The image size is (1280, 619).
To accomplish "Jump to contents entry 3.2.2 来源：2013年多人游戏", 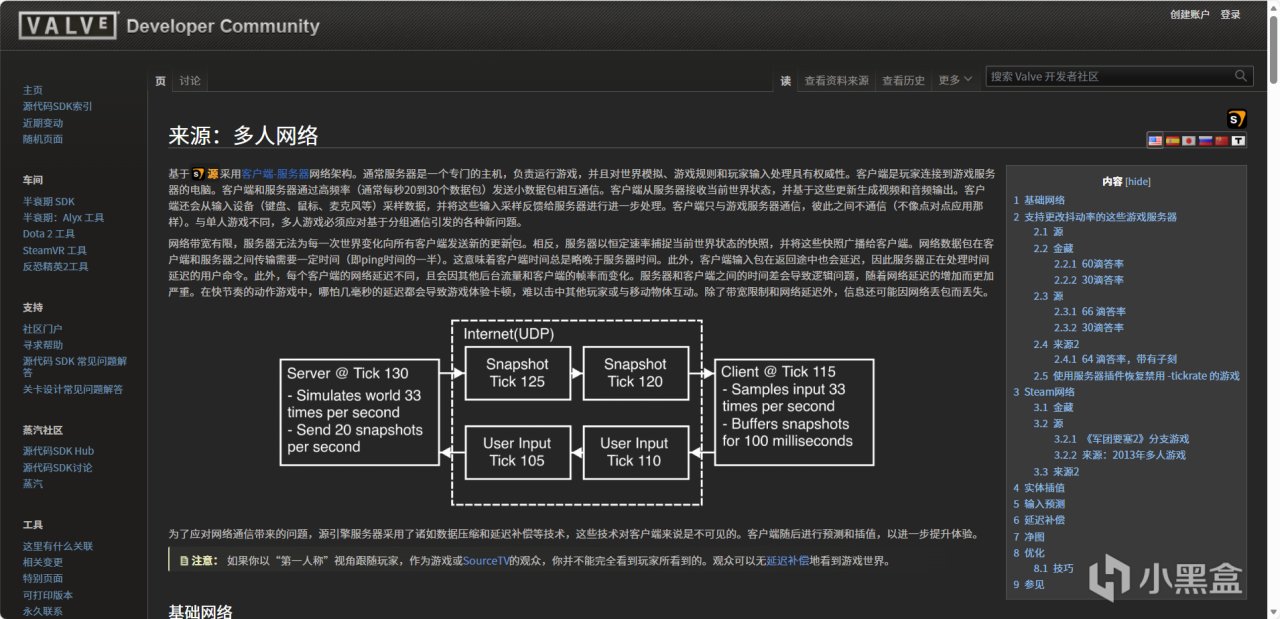I will pos(1119,456).
